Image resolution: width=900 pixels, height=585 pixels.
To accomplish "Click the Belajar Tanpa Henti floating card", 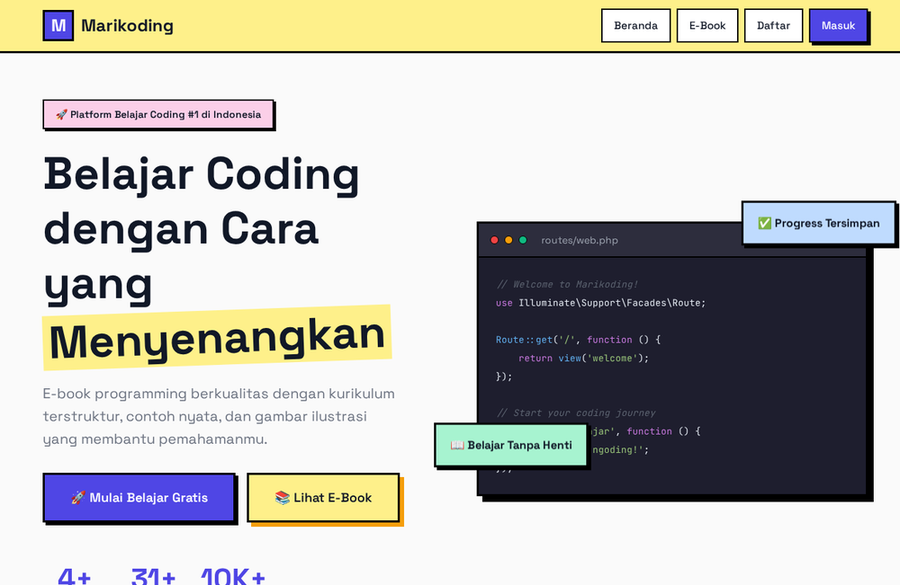I will (x=511, y=445).
